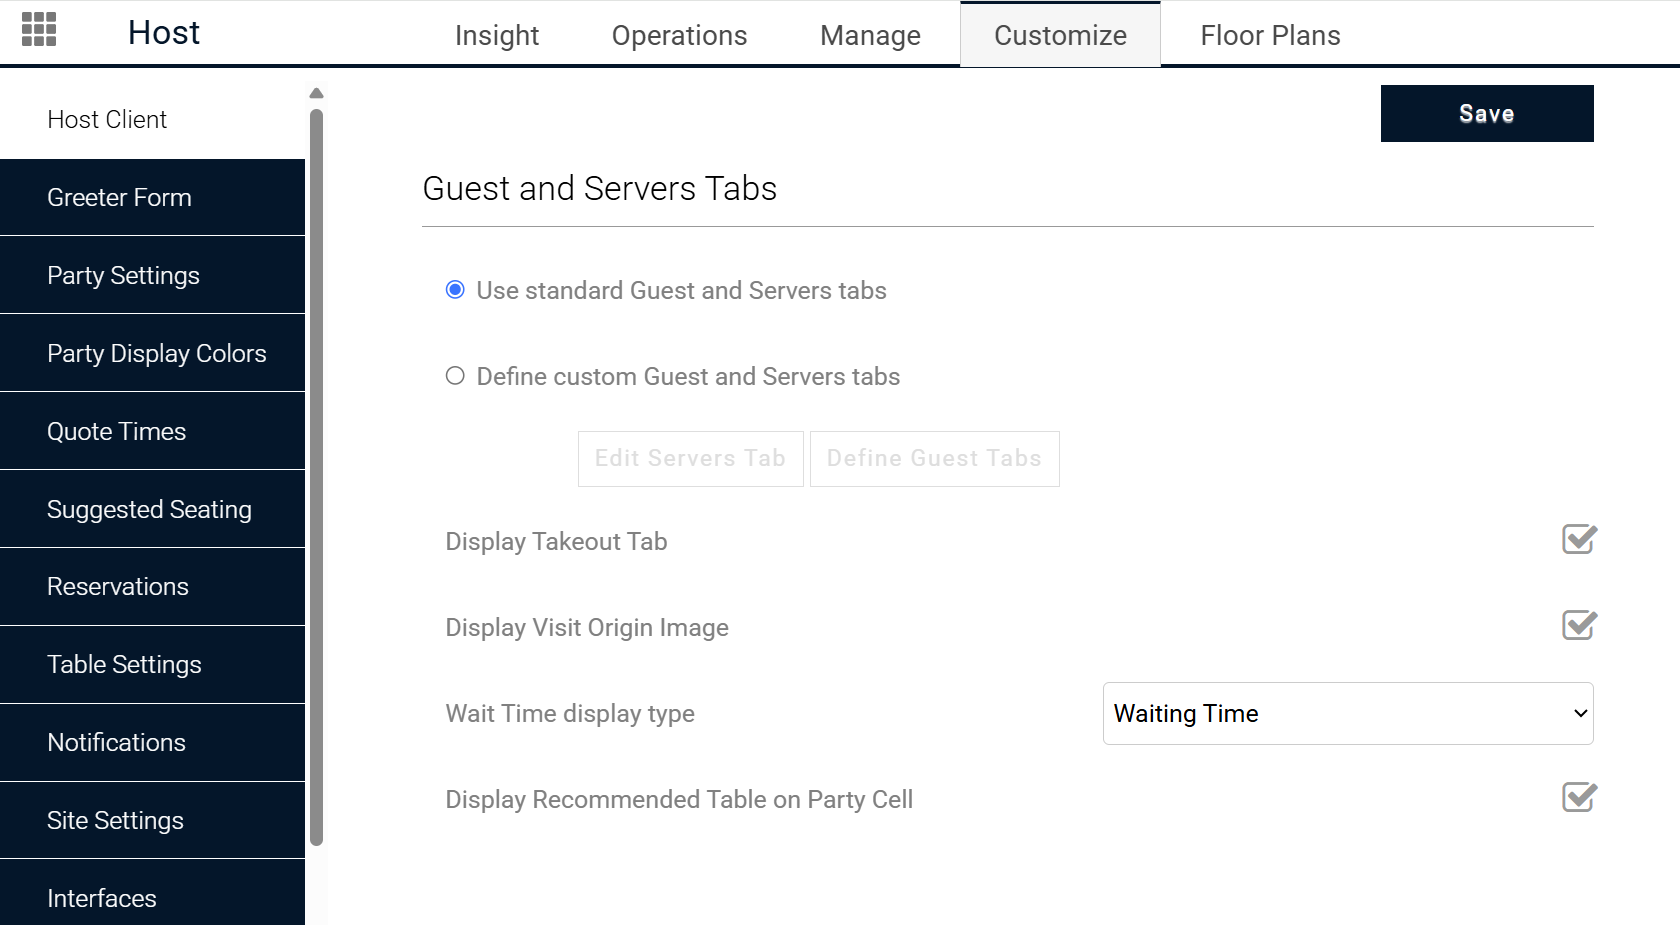Viewport: 1680px width, 925px height.
Task: Click Guest and Servers Tabs heading
Action: click(600, 189)
